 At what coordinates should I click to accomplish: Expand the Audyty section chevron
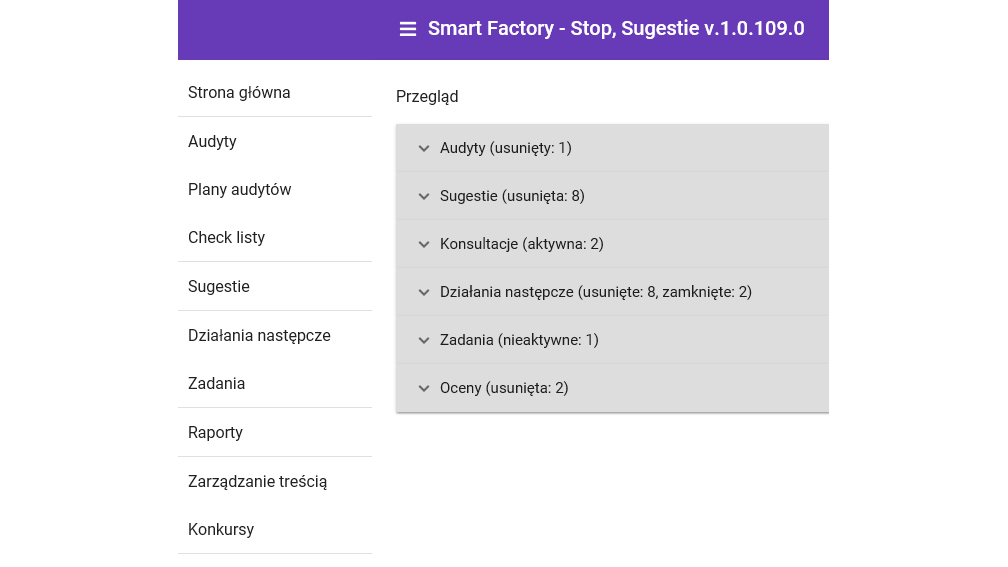(424, 148)
